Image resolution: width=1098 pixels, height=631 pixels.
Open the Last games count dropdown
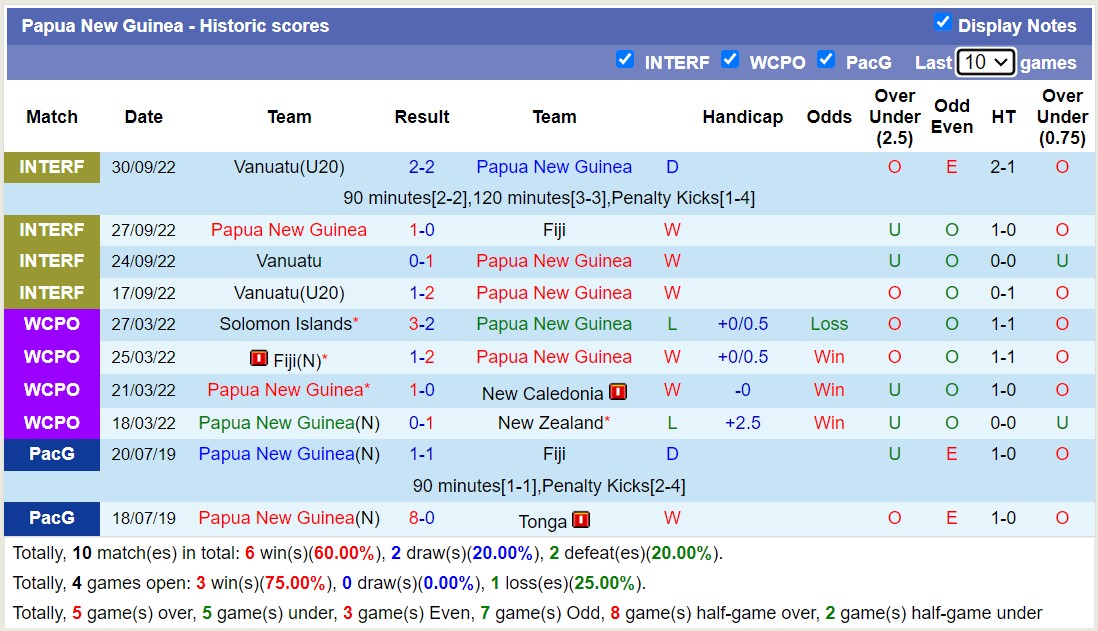pos(985,62)
